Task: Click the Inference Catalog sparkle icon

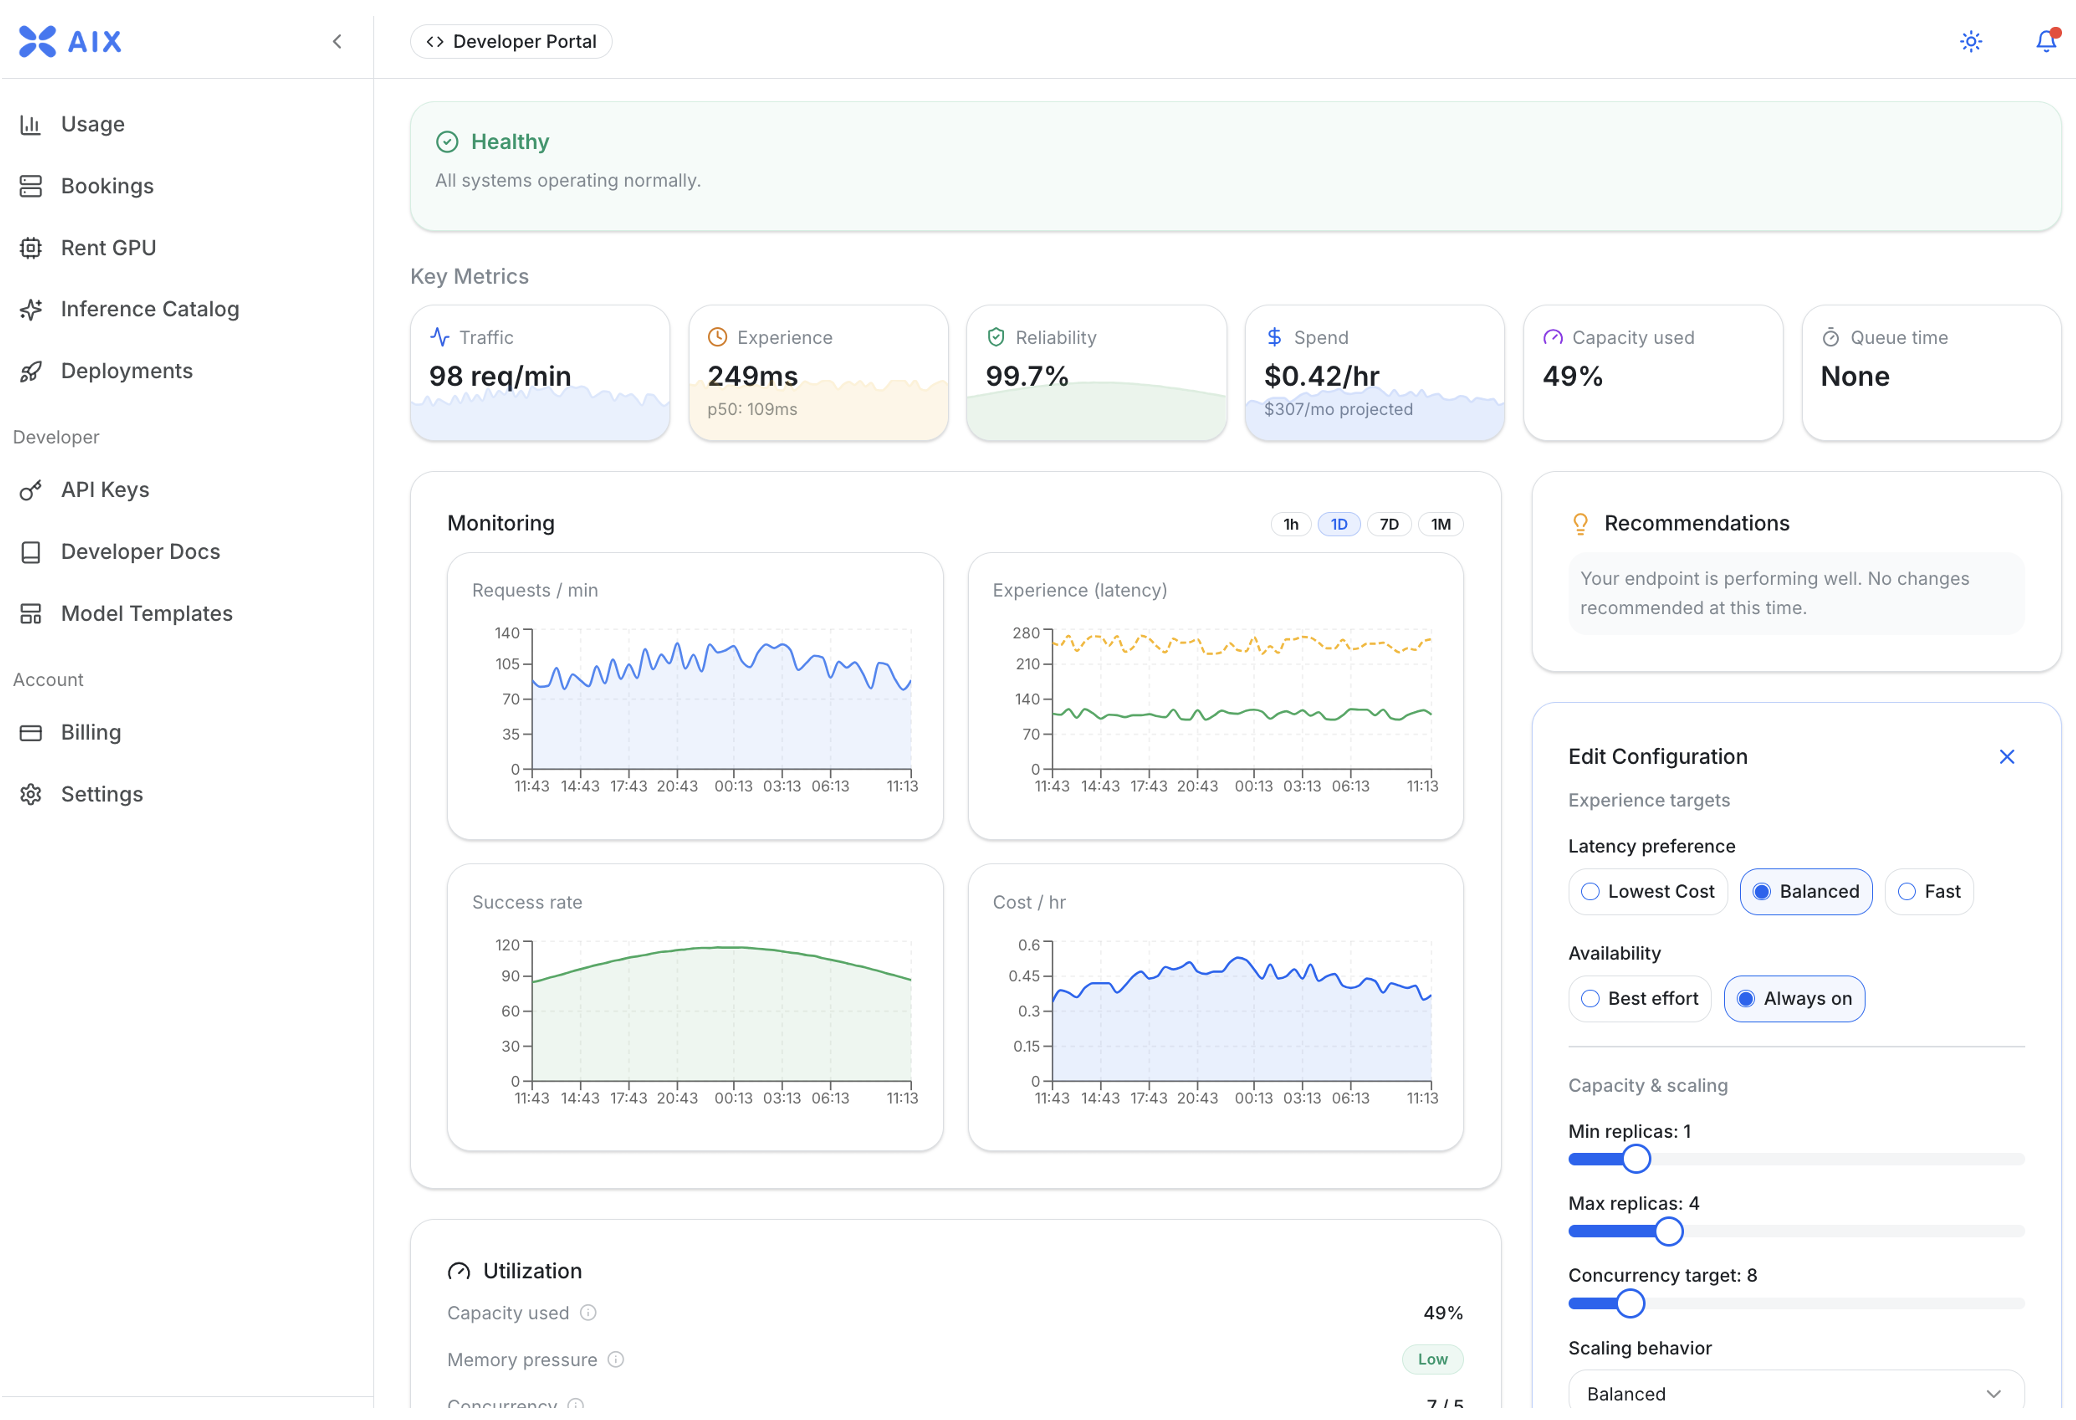Action: pyautogui.click(x=31, y=309)
